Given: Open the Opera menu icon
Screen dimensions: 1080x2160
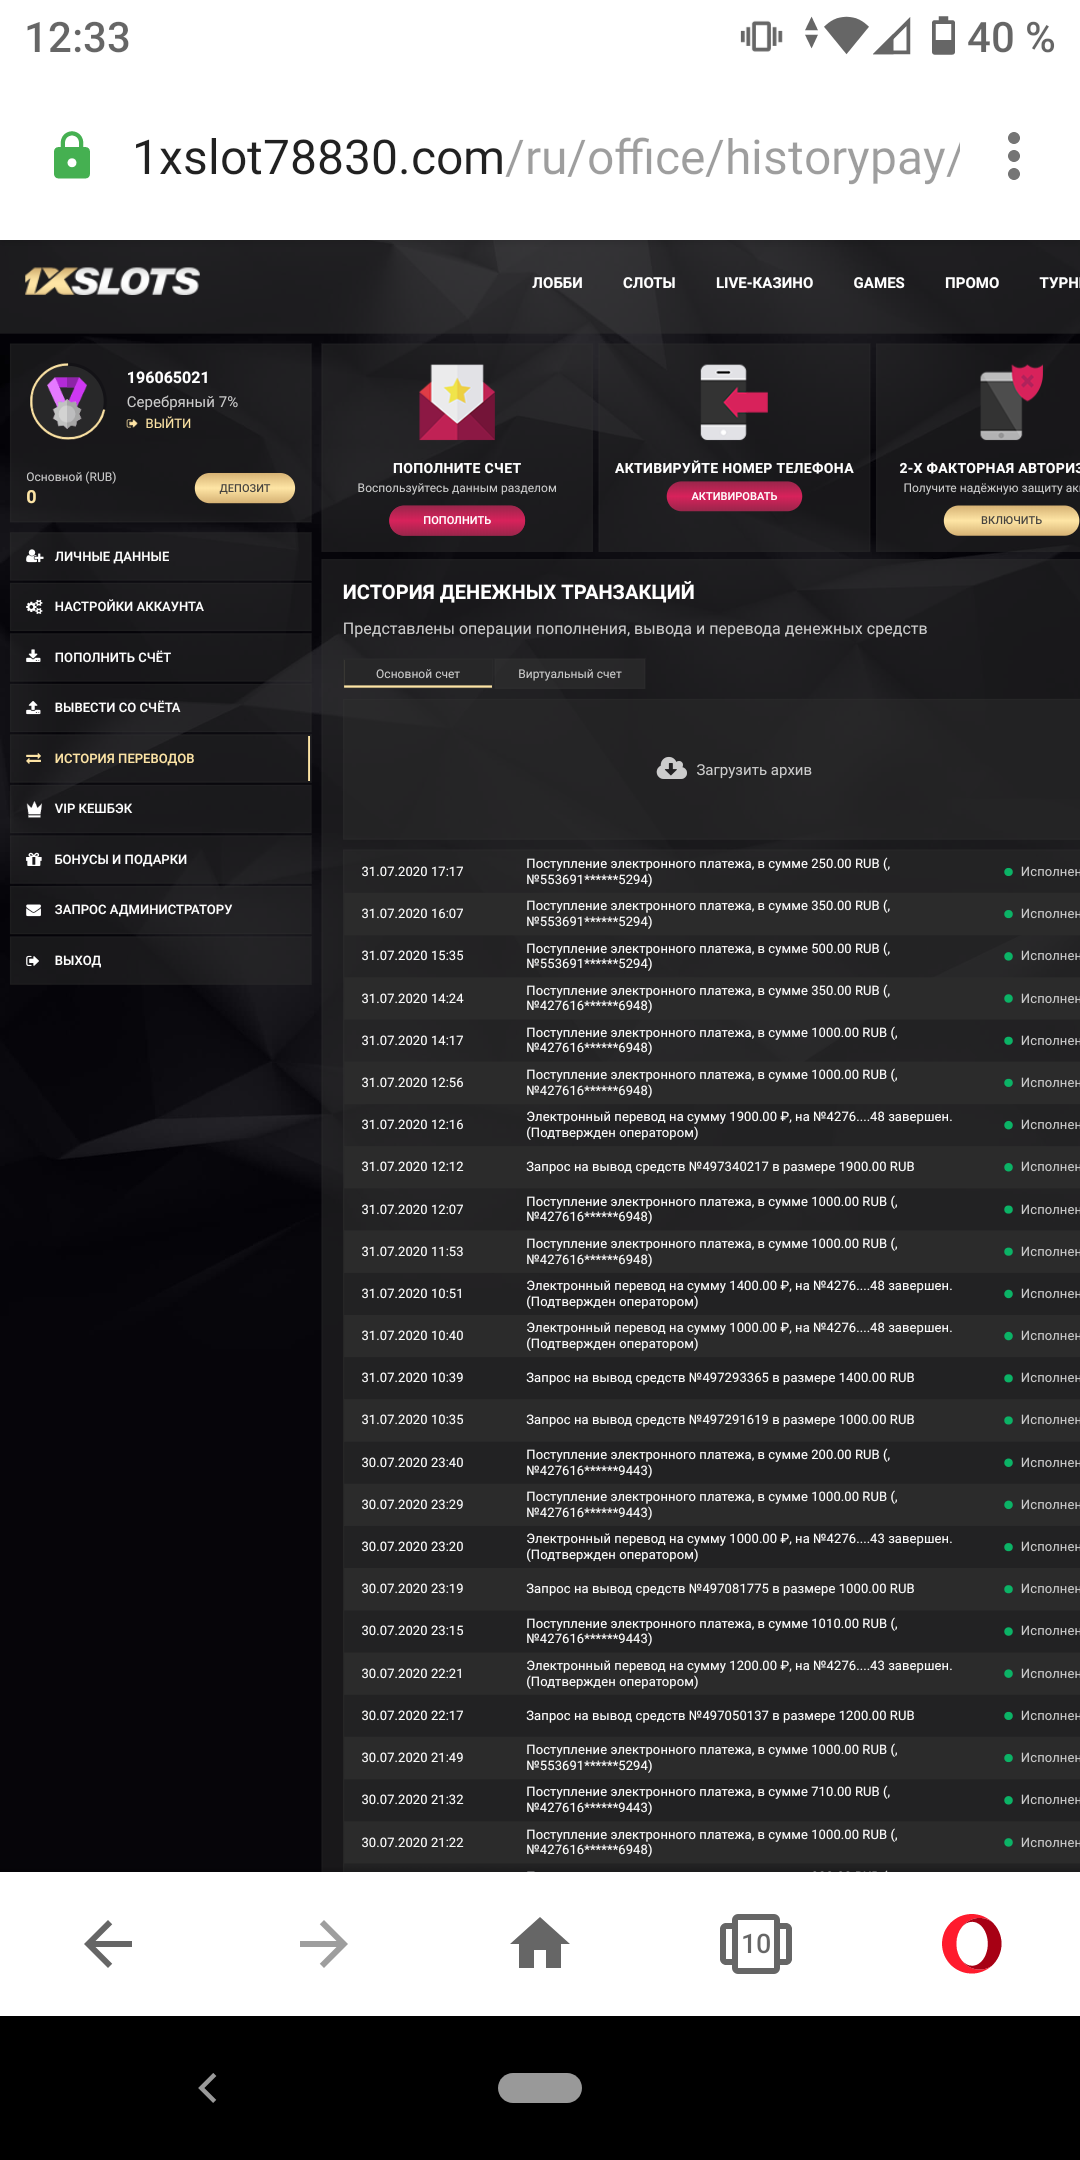Looking at the screenshot, I should pyautogui.click(x=972, y=1944).
